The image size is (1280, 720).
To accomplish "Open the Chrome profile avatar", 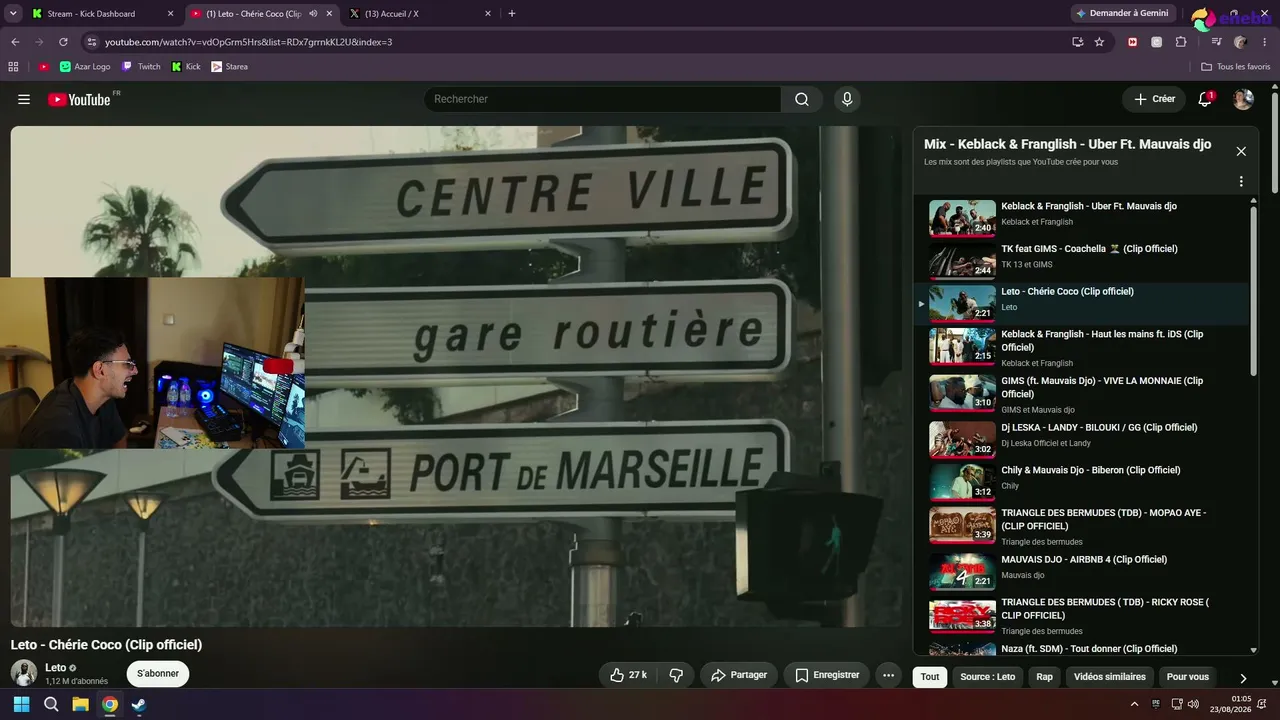I will [1241, 42].
